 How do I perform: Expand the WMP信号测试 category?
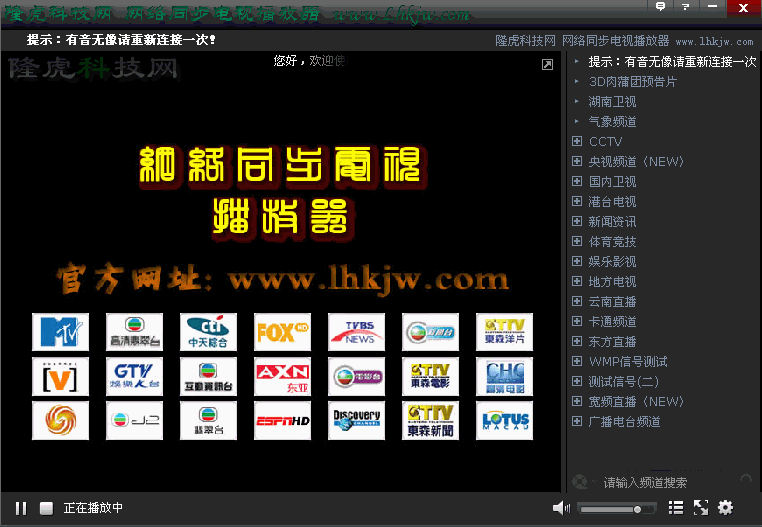(577, 361)
